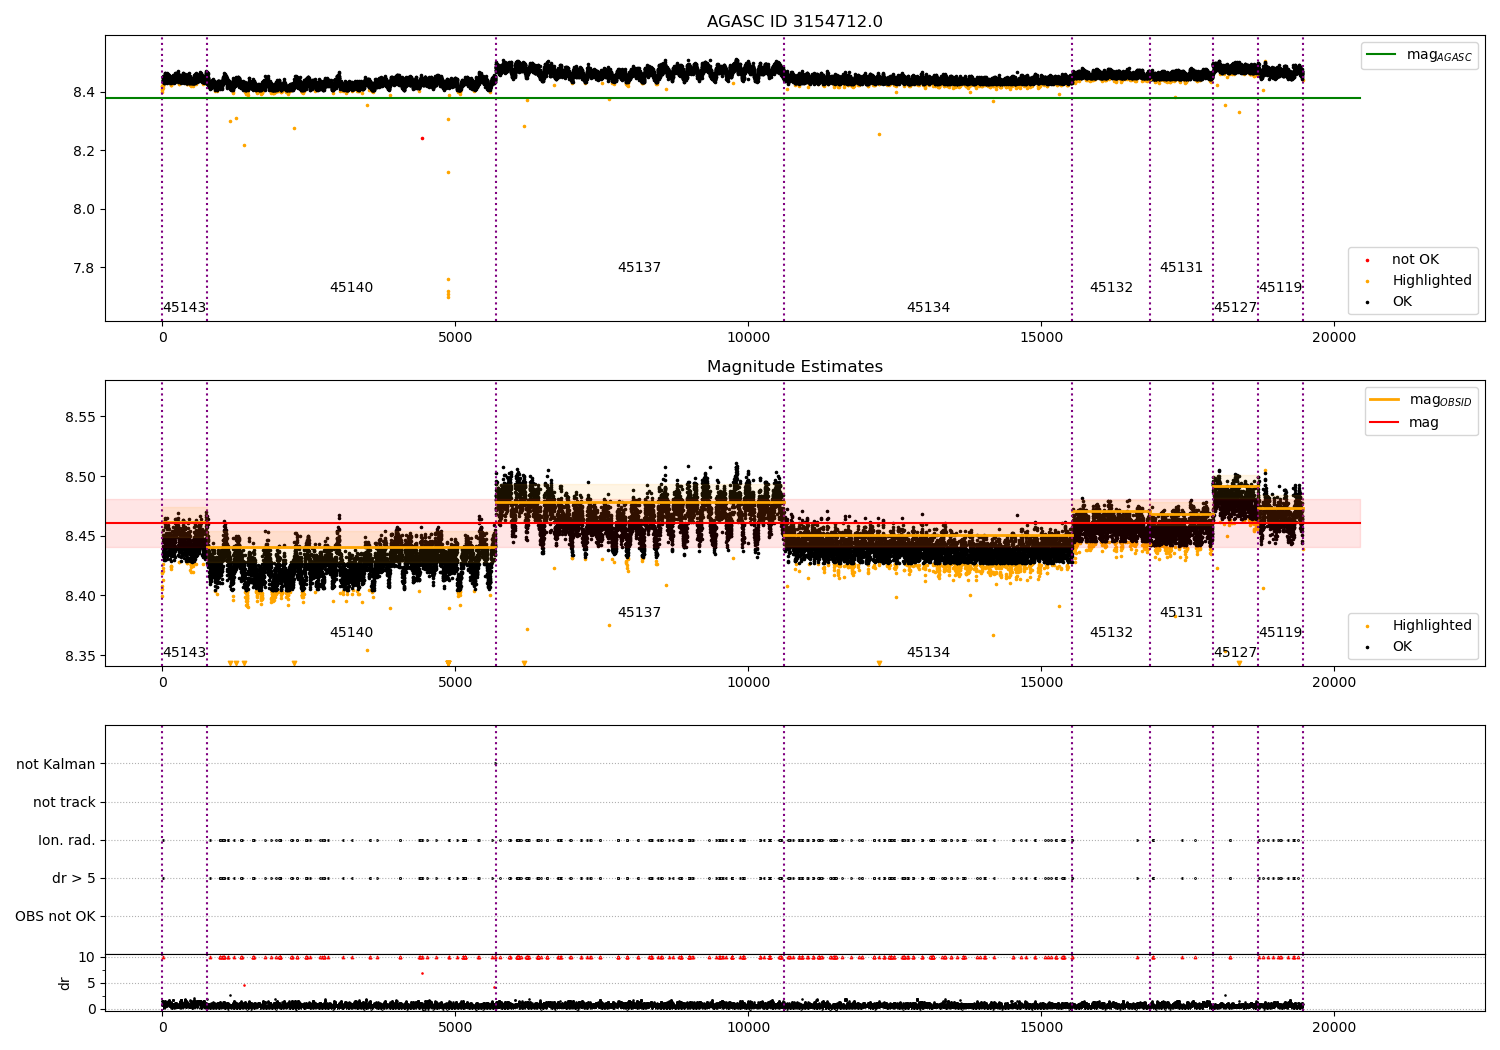
Task: Click y-tick 7.8 in top panel
Action: 83,268
